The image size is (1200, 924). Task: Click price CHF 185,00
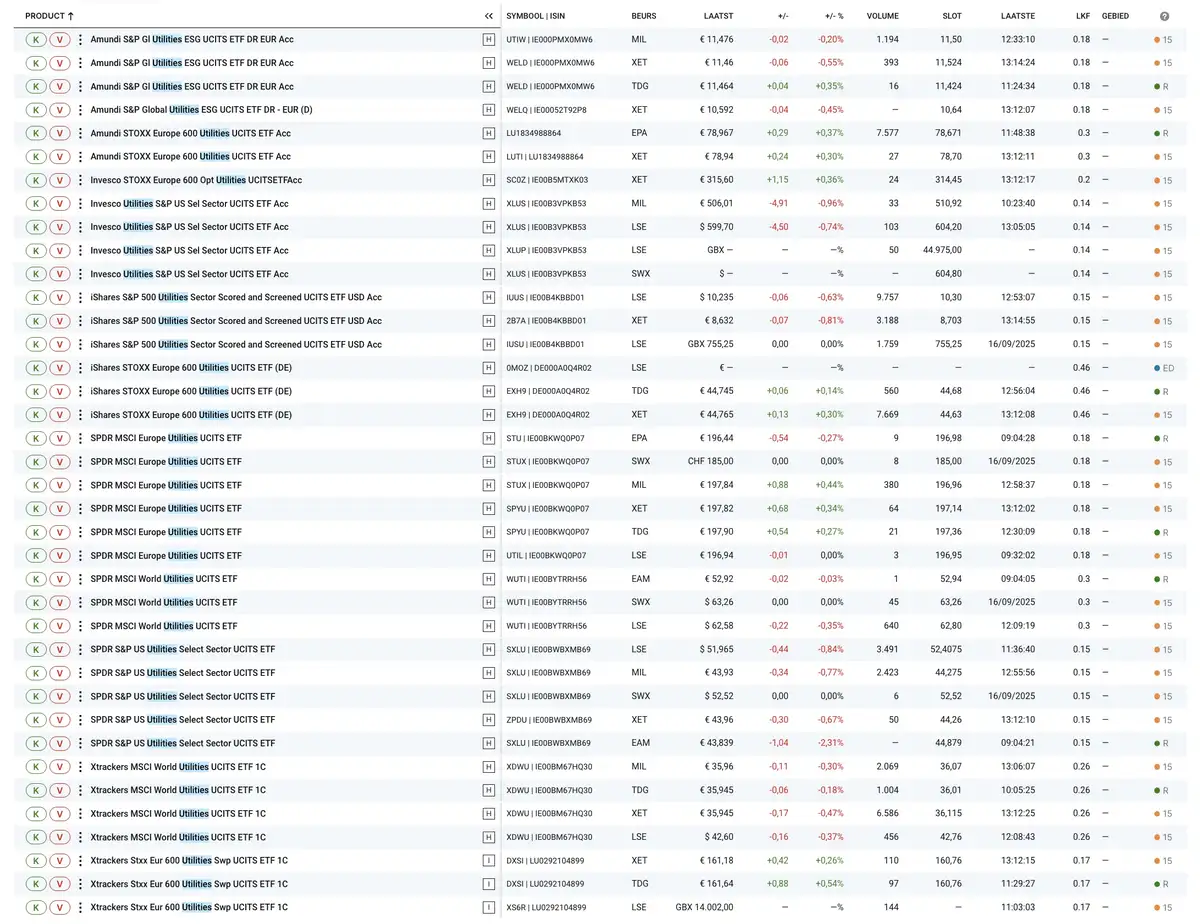[x=711, y=462]
